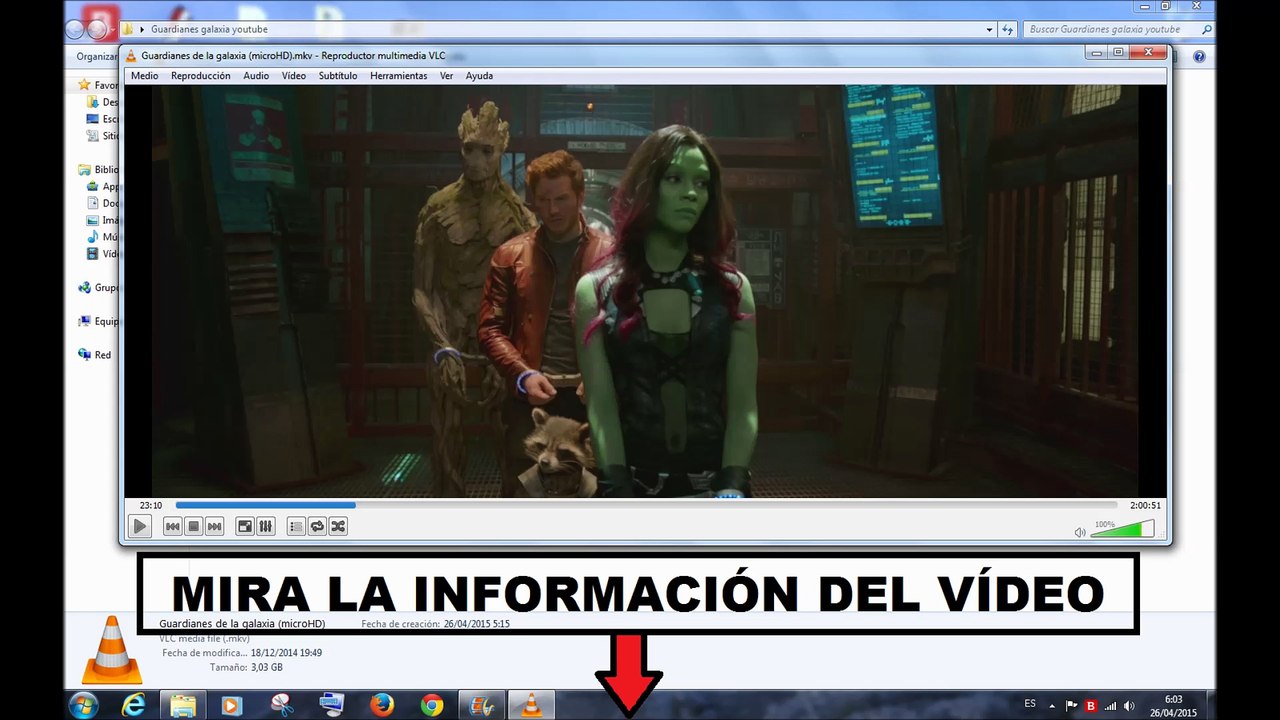Select Grupo en el hogar in sidebar
Image resolution: width=1280 pixels, height=720 pixels.
pyautogui.click(x=98, y=288)
